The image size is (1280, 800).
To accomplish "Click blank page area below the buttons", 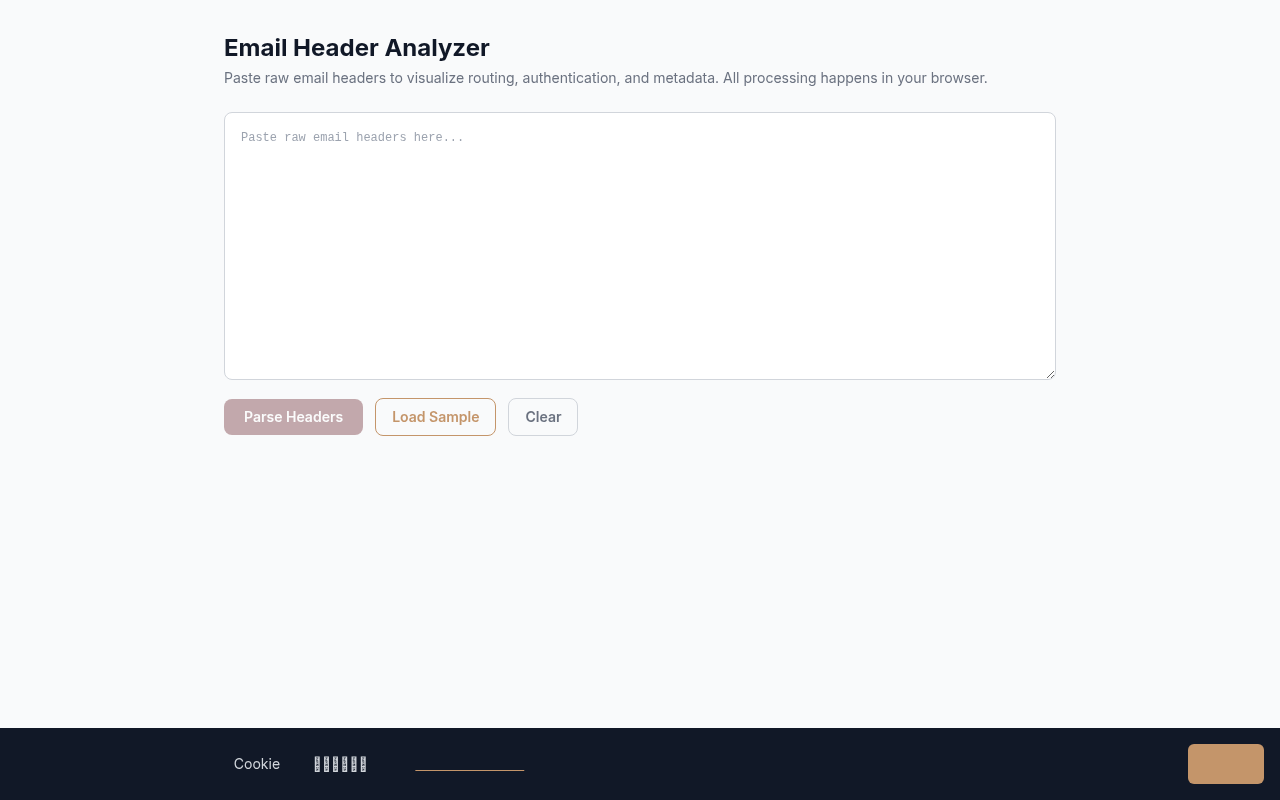I will [640, 580].
